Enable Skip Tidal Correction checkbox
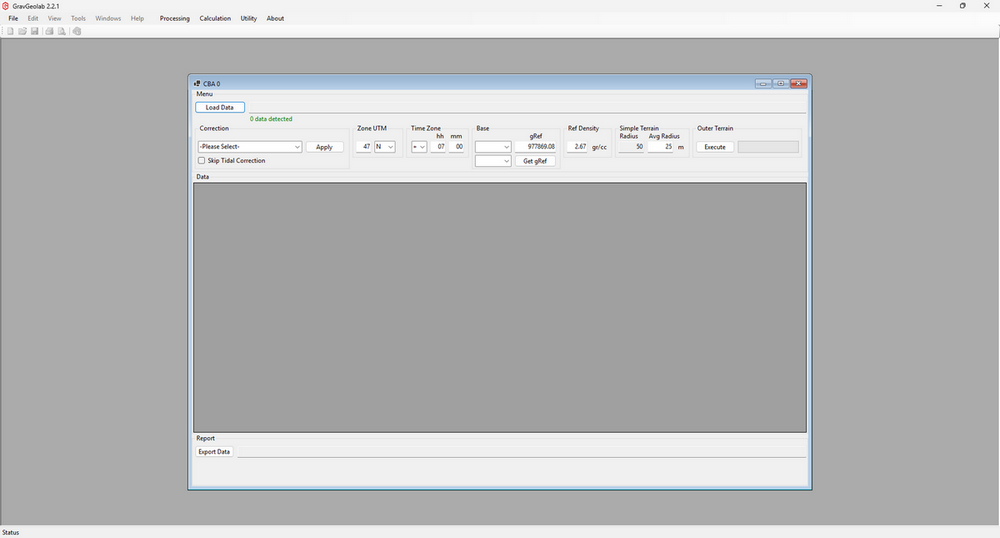 [202, 161]
